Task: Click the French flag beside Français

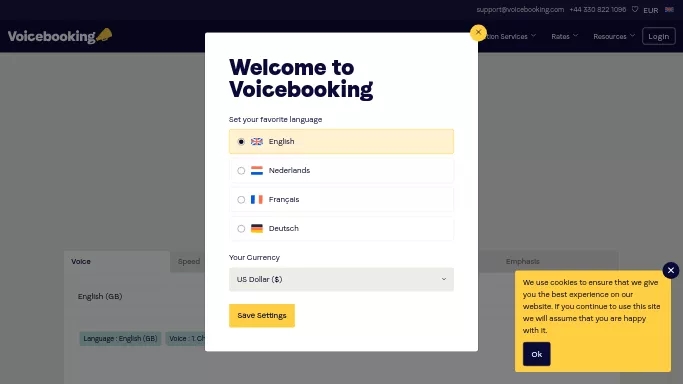Action: pos(257,199)
